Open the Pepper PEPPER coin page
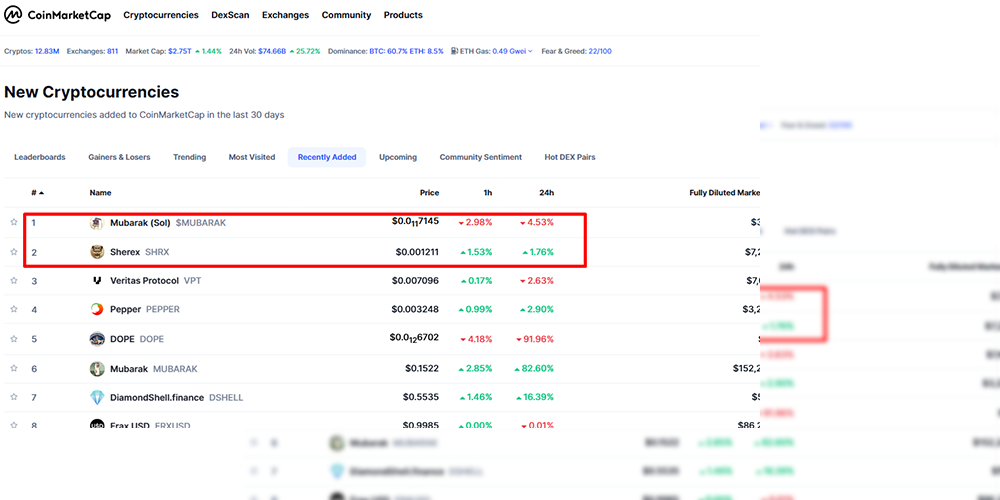The image size is (1000, 500). coord(145,309)
